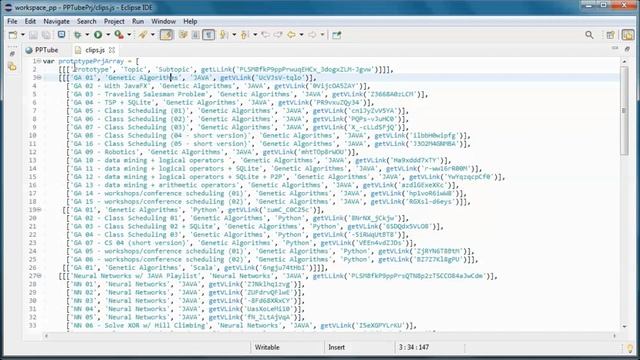Open the Debug dropdown arrow

[87, 35]
